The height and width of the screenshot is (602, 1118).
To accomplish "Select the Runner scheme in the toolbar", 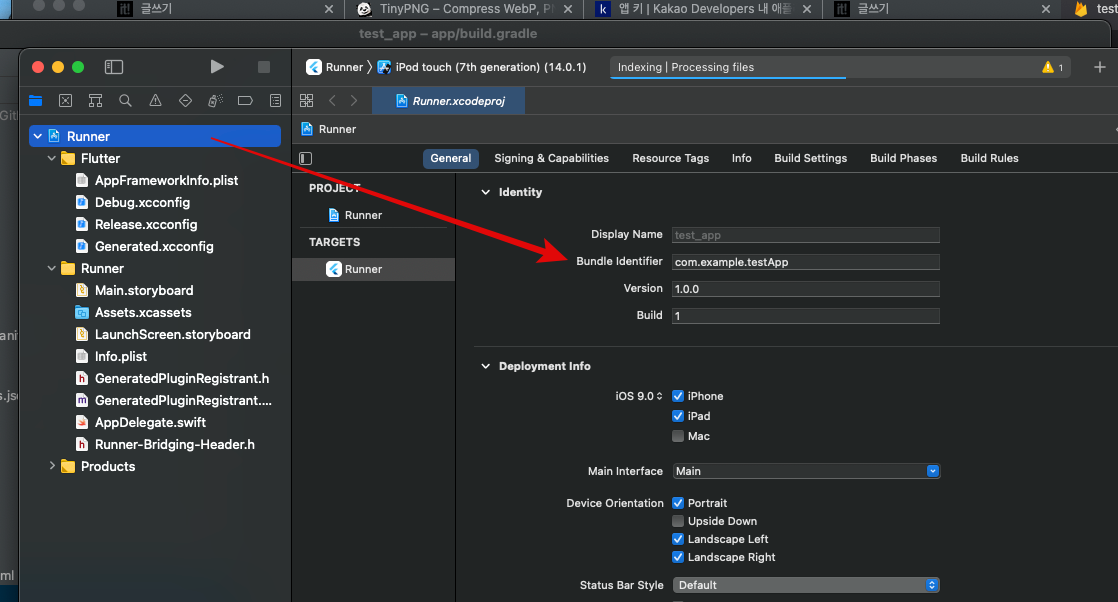I will [335, 67].
